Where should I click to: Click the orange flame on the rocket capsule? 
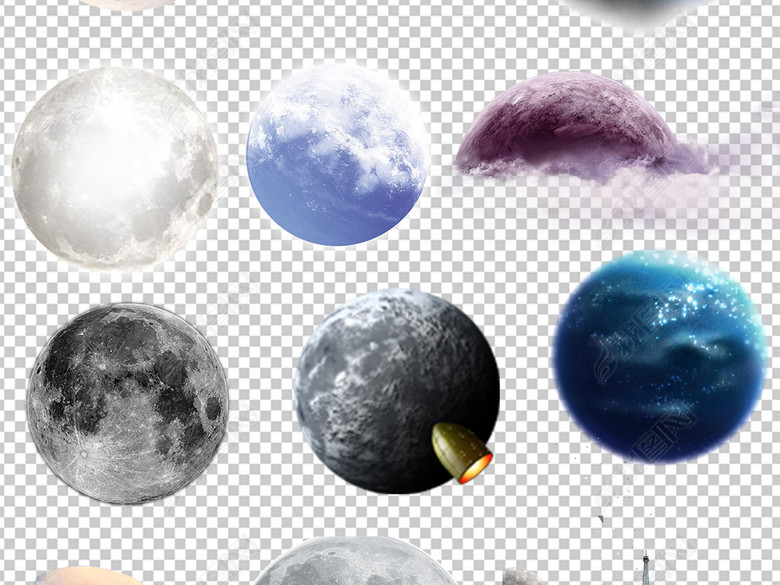click(x=472, y=465)
